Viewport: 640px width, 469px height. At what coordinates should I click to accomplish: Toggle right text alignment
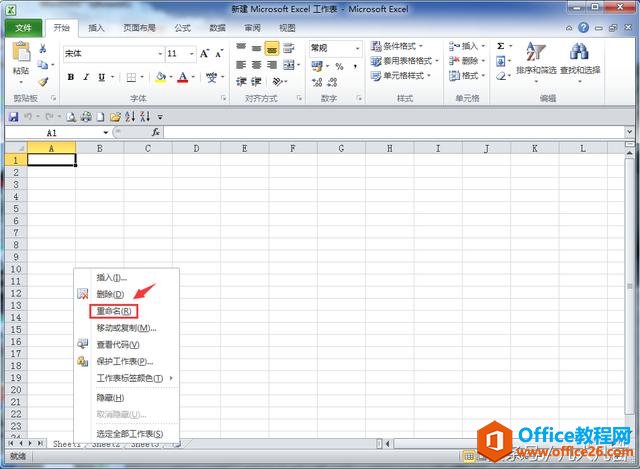click(272, 64)
